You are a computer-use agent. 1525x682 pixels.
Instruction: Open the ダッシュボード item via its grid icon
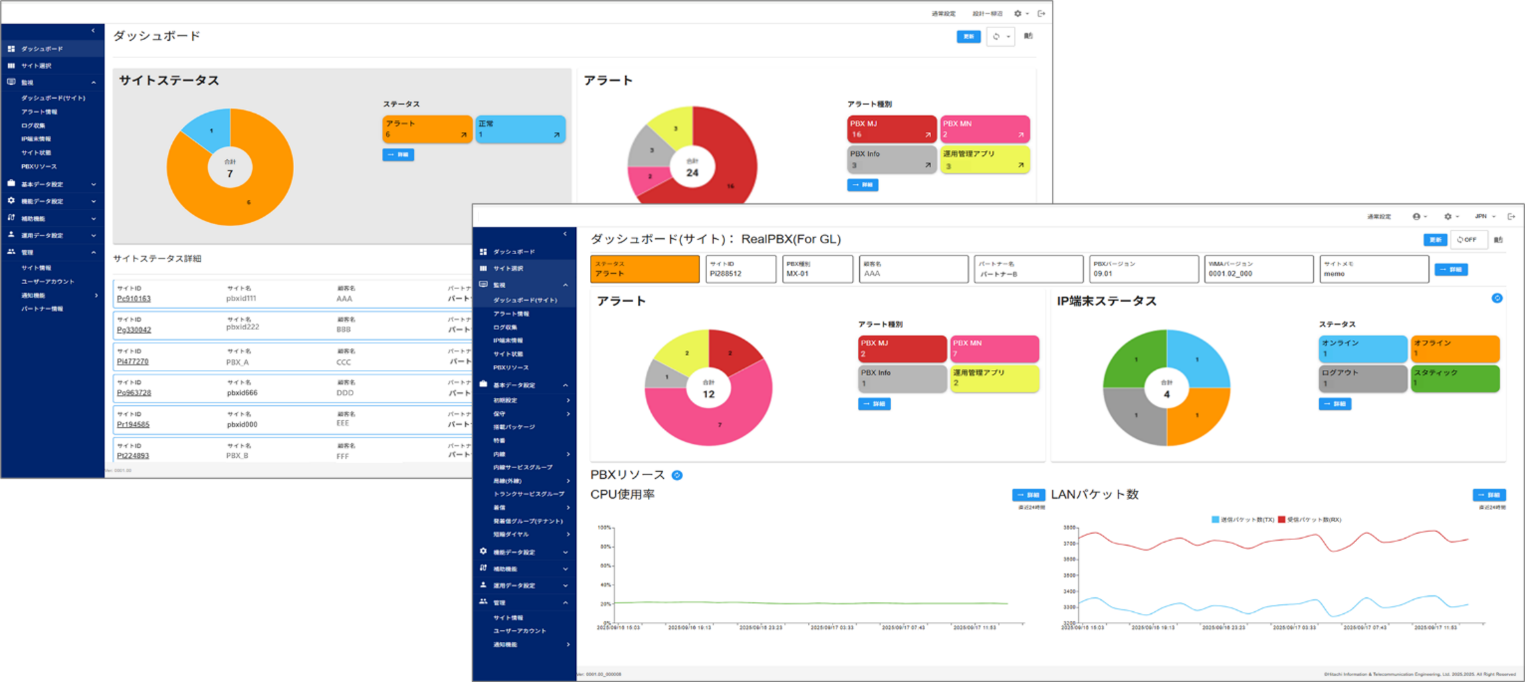482,252
